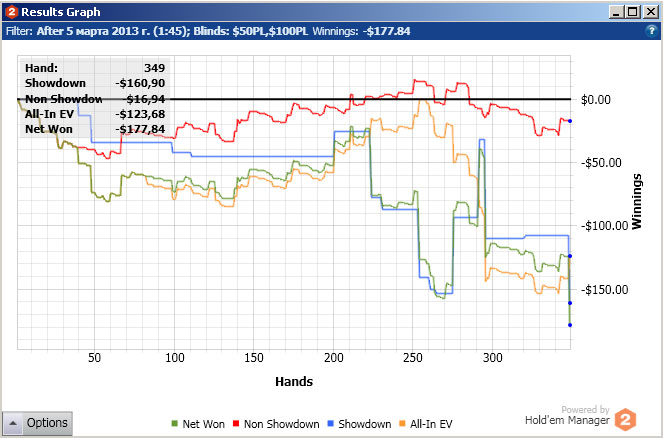Expand the Options panel arrow
This screenshot has height=438, width=663.
pyautogui.click(x=13, y=423)
